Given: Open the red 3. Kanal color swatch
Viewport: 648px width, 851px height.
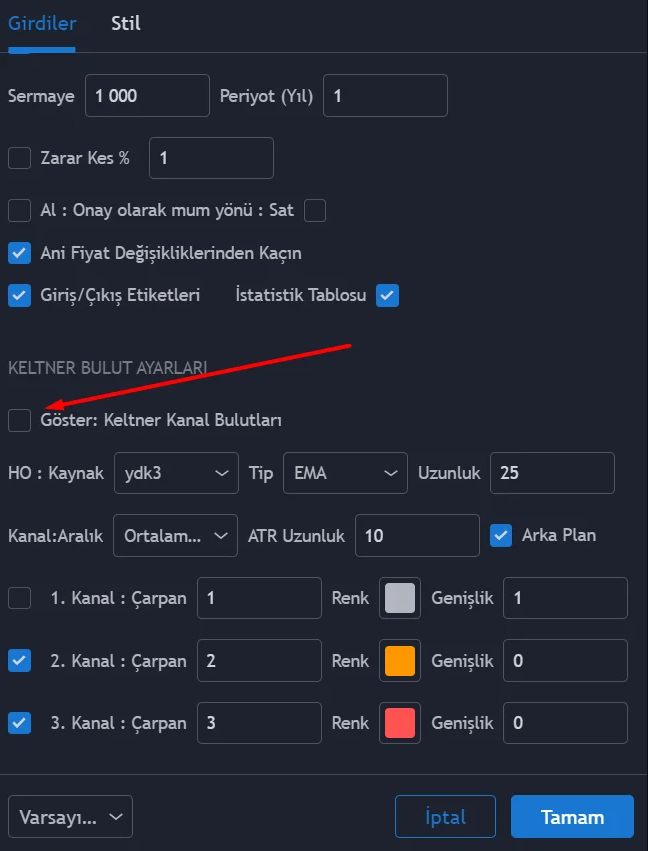Looking at the screenshot, I should [x=400, y=722].
